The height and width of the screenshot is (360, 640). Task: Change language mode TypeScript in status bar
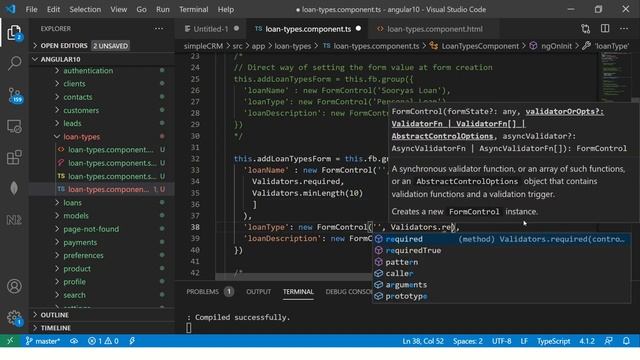point(553,341)
